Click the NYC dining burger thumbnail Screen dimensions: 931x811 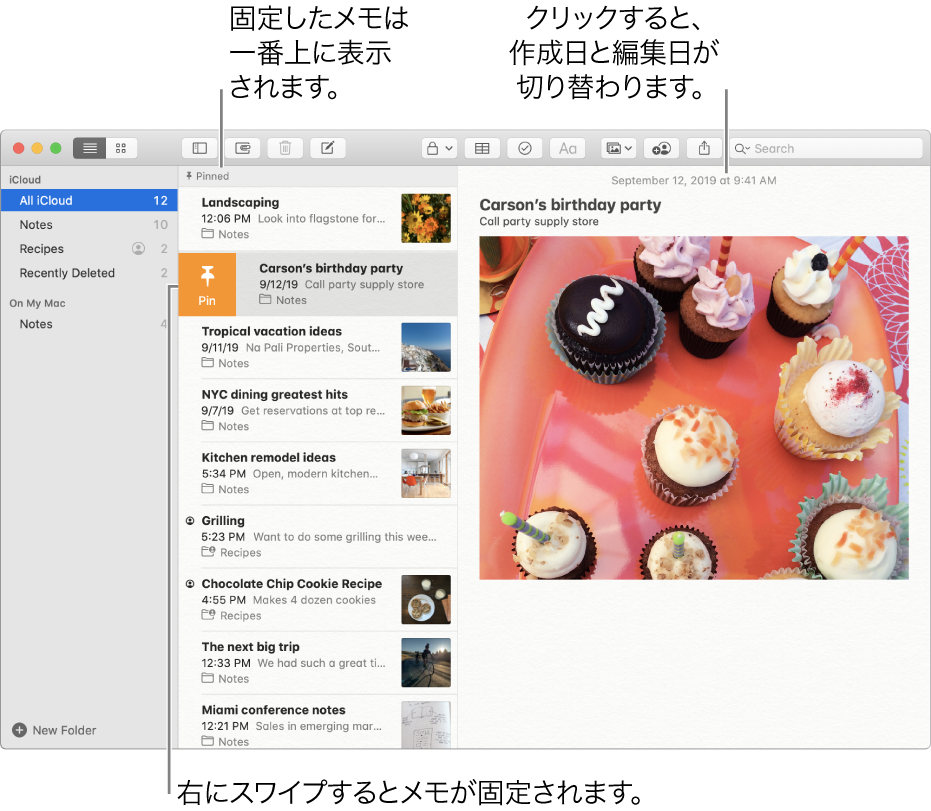[x=426, y=410]
